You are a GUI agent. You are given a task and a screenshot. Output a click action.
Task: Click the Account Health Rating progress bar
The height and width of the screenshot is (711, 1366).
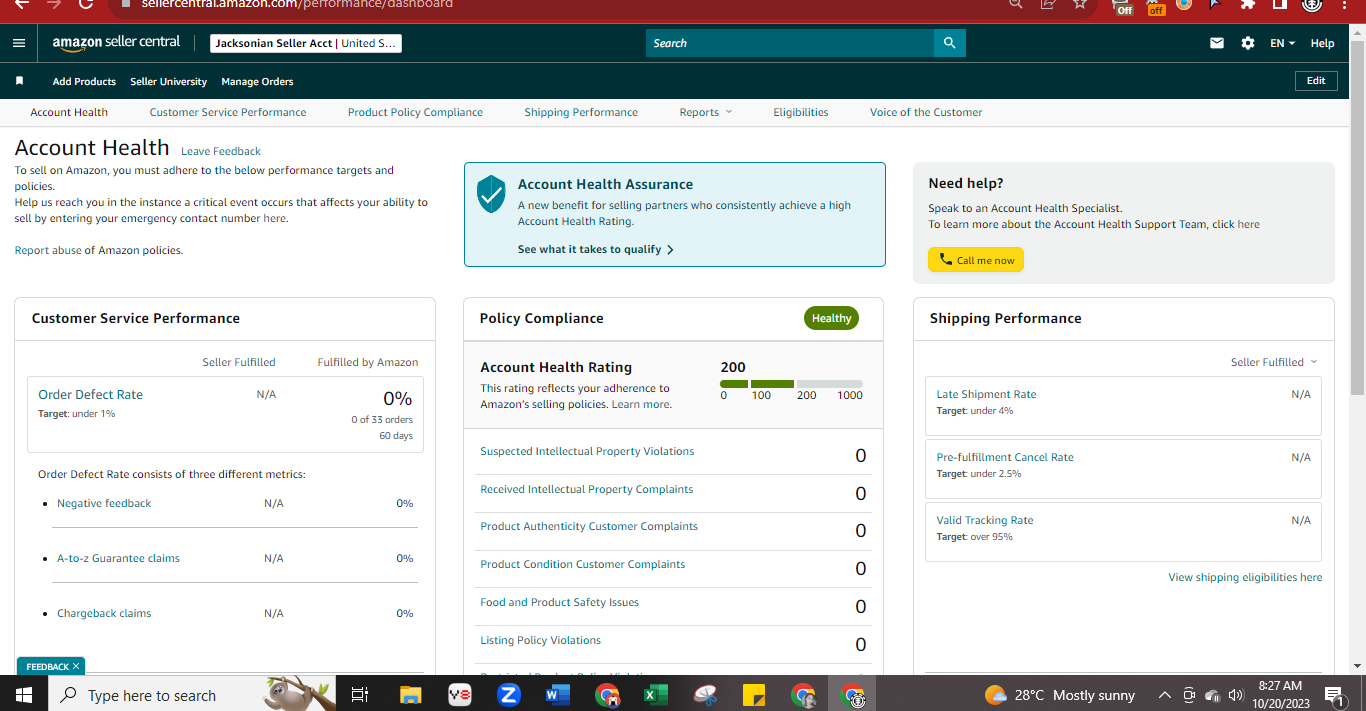point(791,384)
